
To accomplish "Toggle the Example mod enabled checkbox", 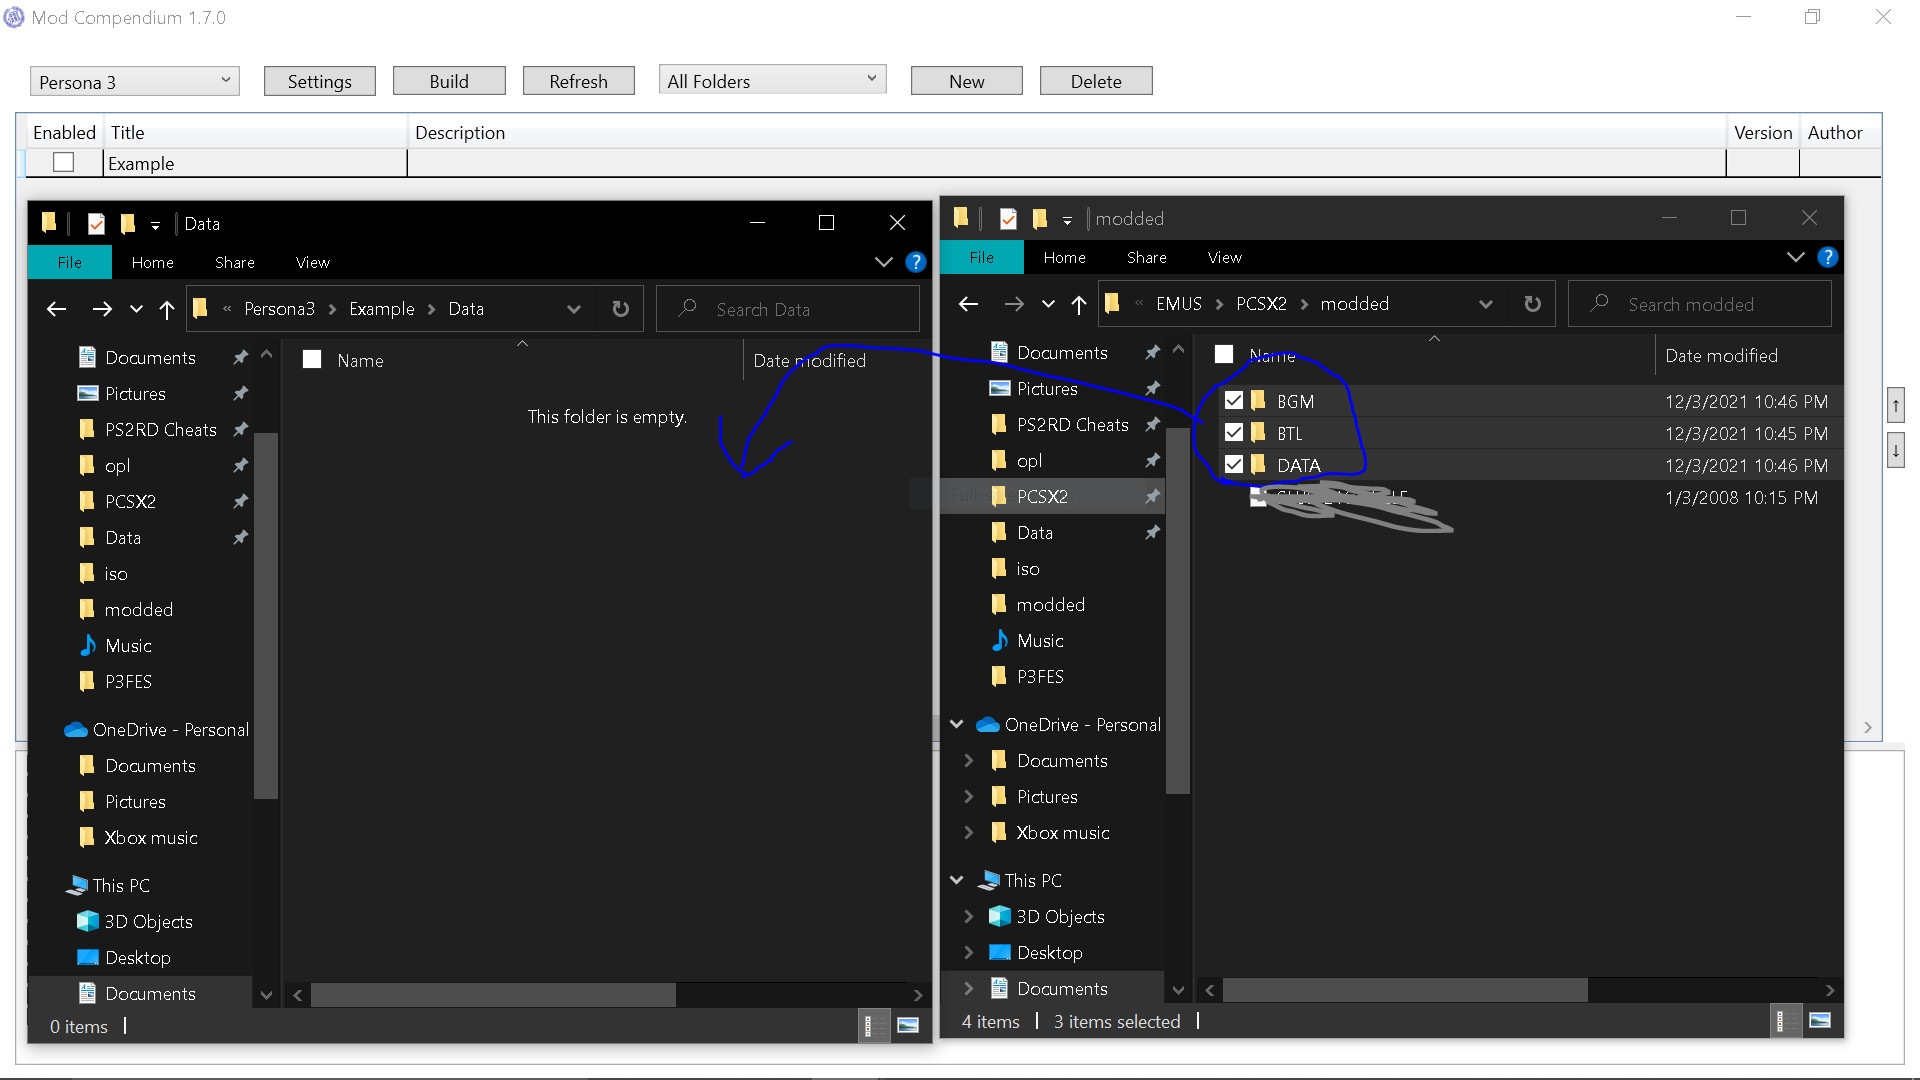I will coord(62,164).
